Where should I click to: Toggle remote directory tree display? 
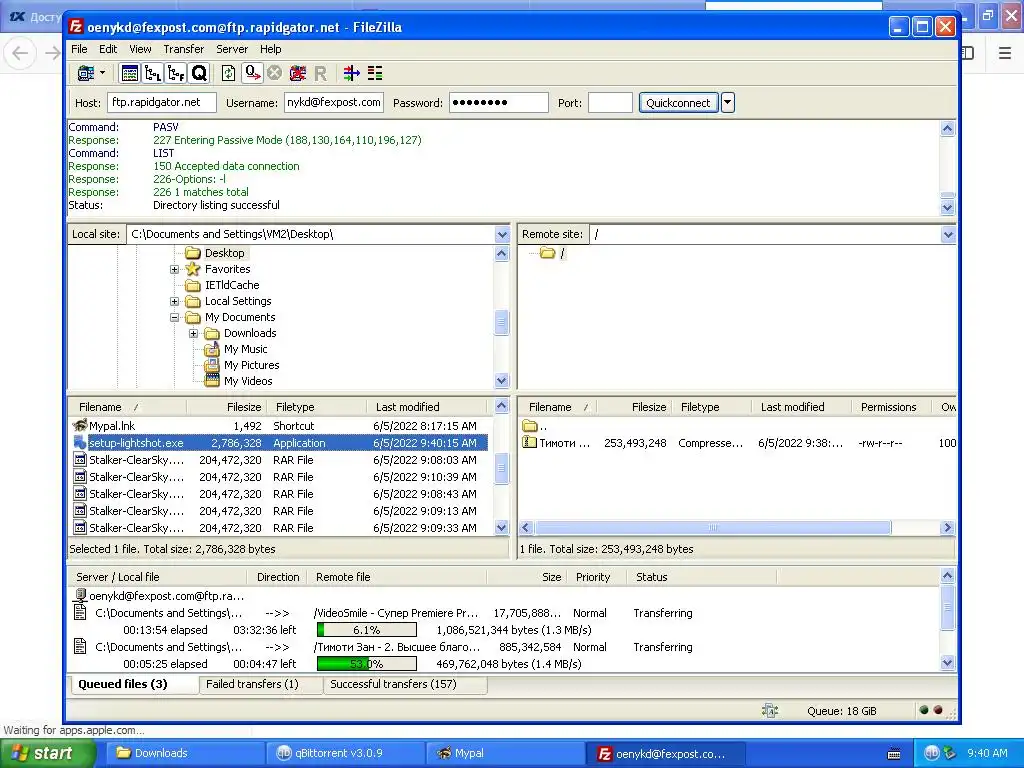pyautogui.click(x=176, y=73)
